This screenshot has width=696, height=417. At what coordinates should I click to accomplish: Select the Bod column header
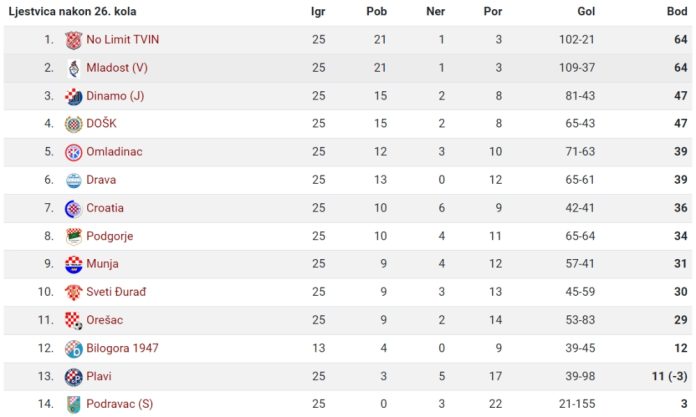(677, 12)
